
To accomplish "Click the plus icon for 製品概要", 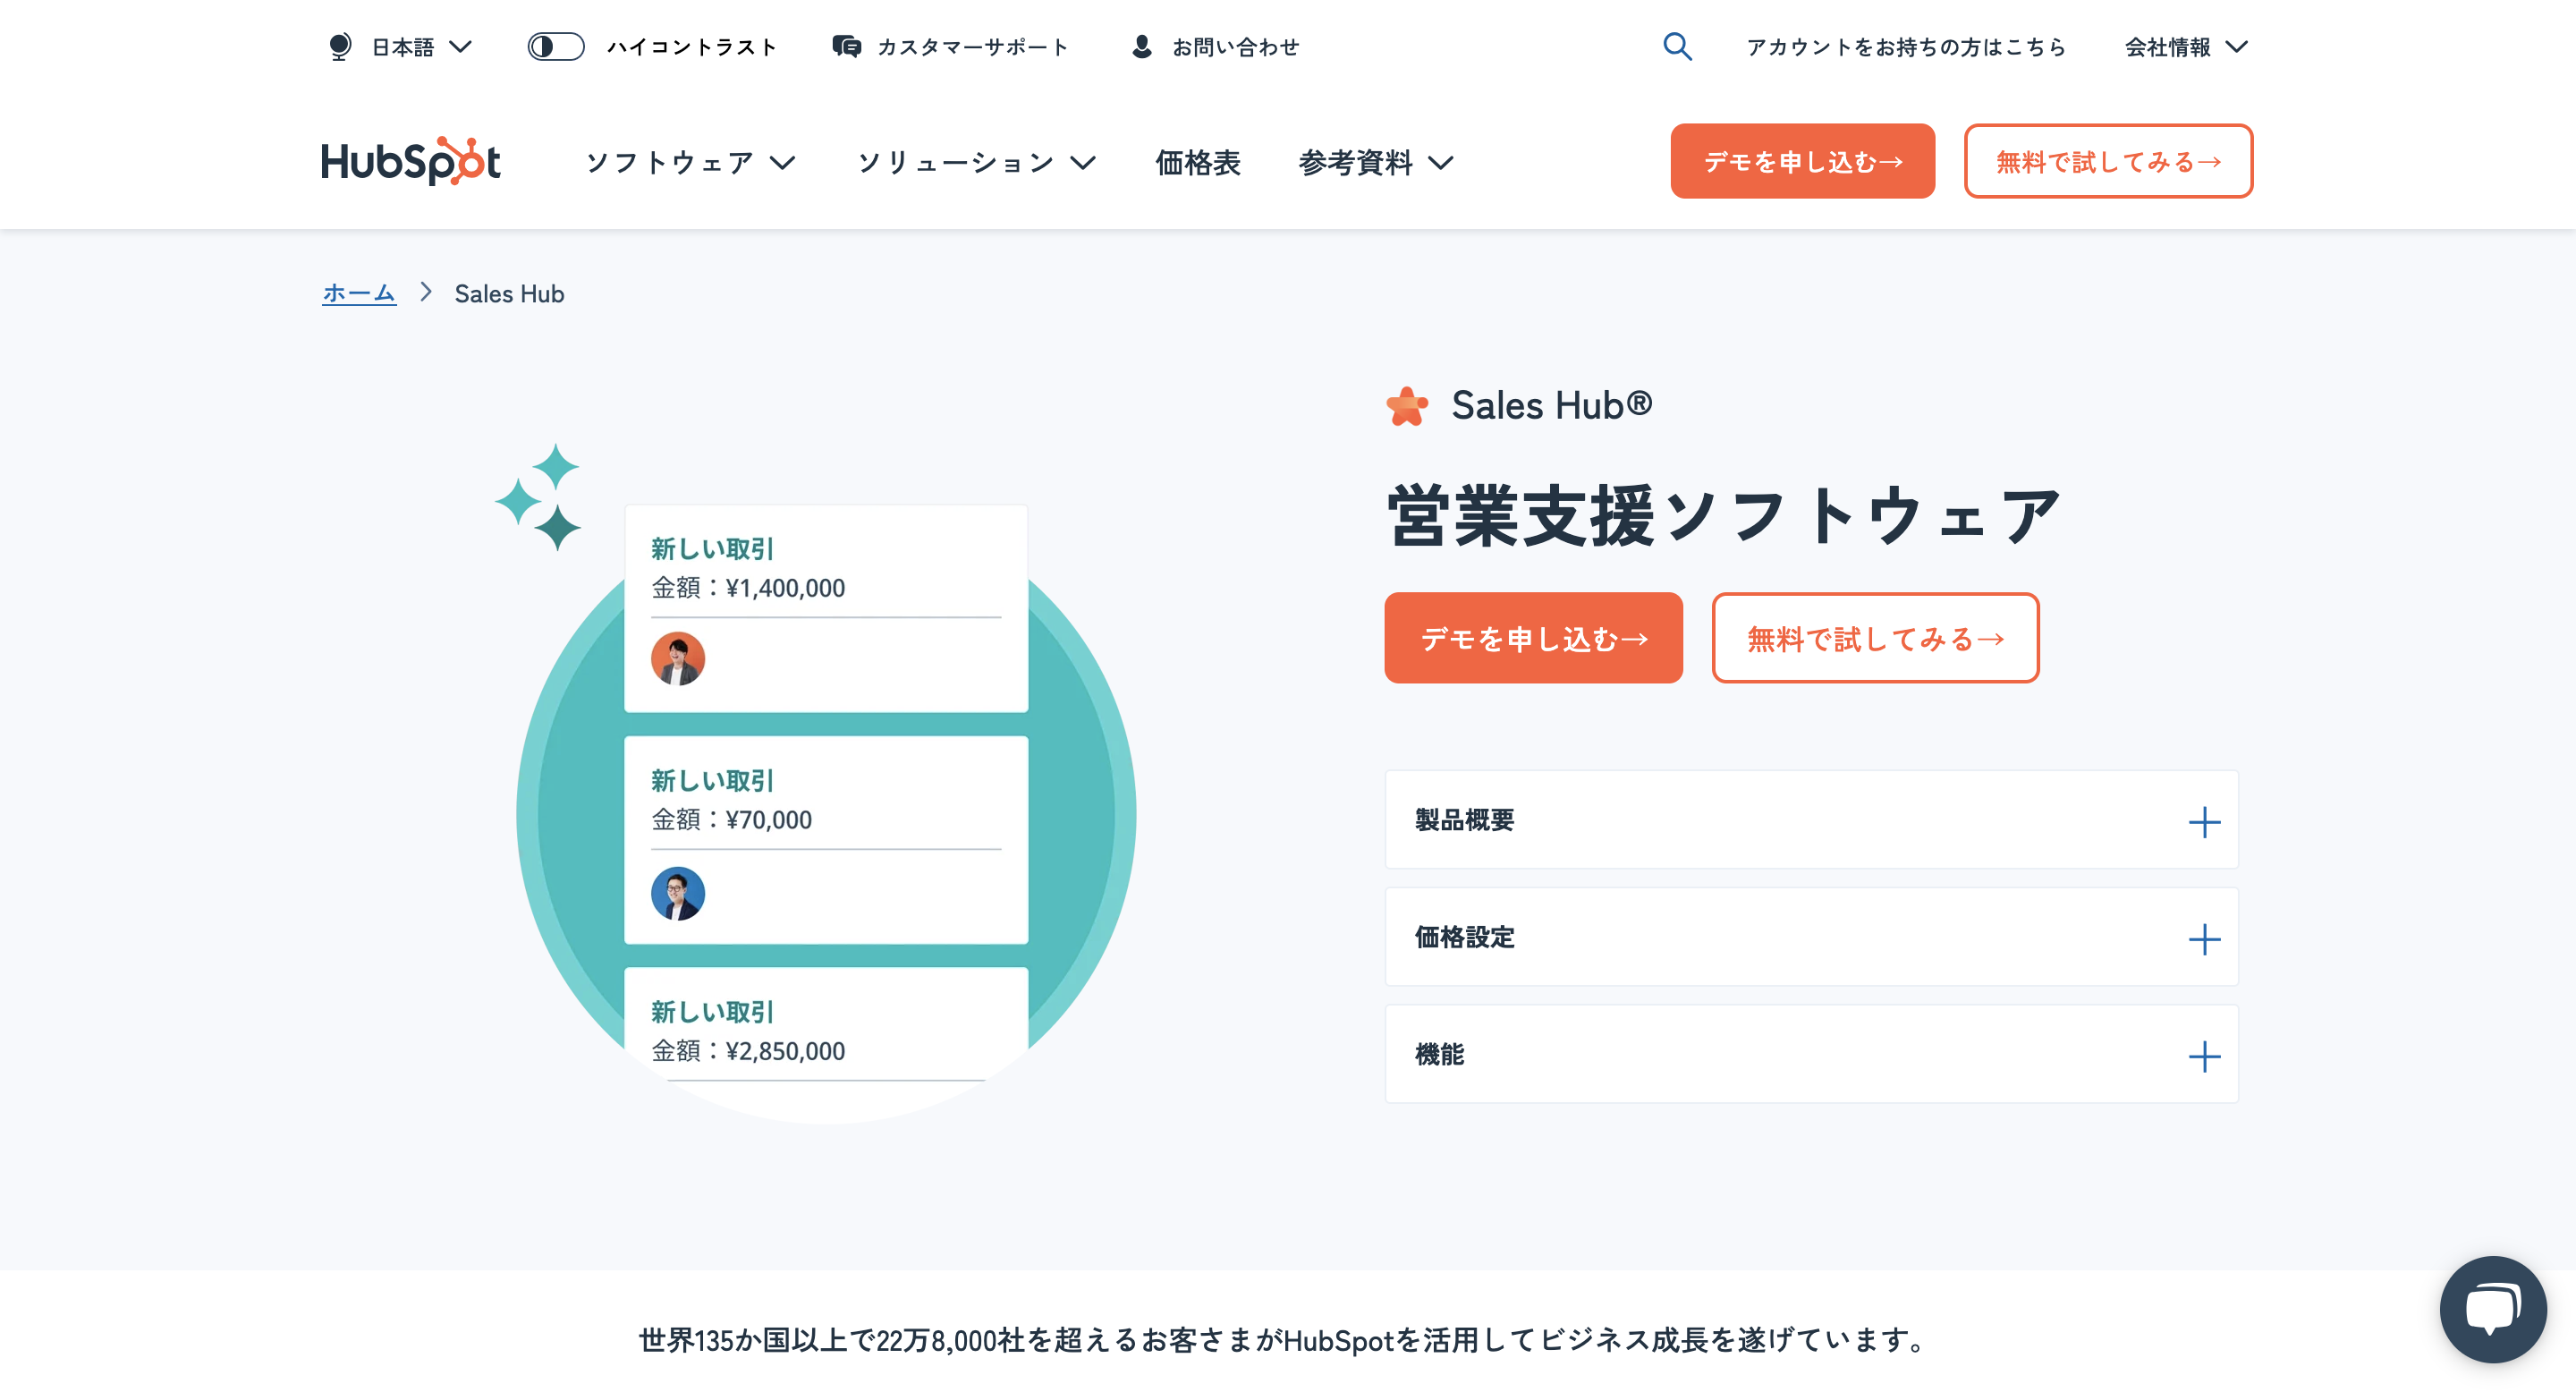I will click(x=2204, y=822).
